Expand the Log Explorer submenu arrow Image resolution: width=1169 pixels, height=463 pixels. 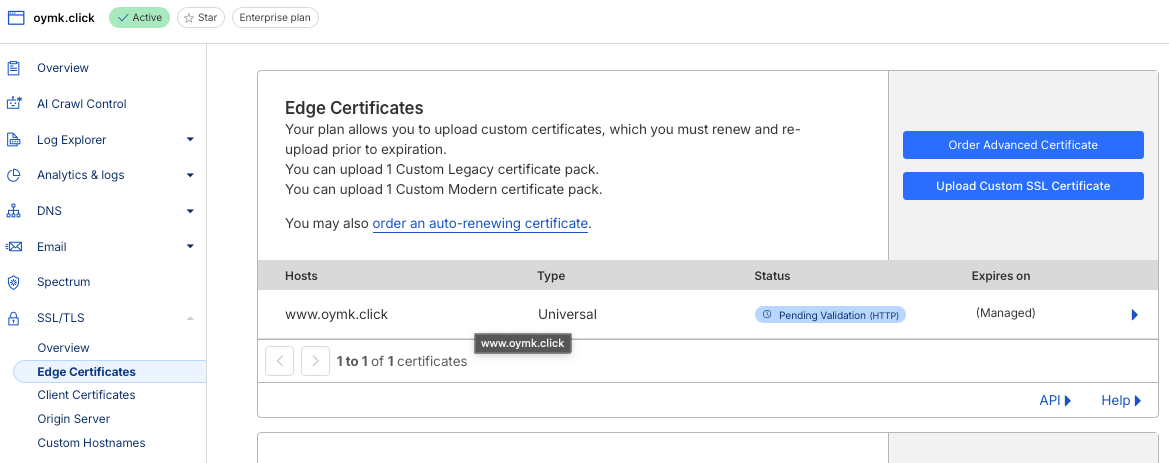(x=190, y=140)
